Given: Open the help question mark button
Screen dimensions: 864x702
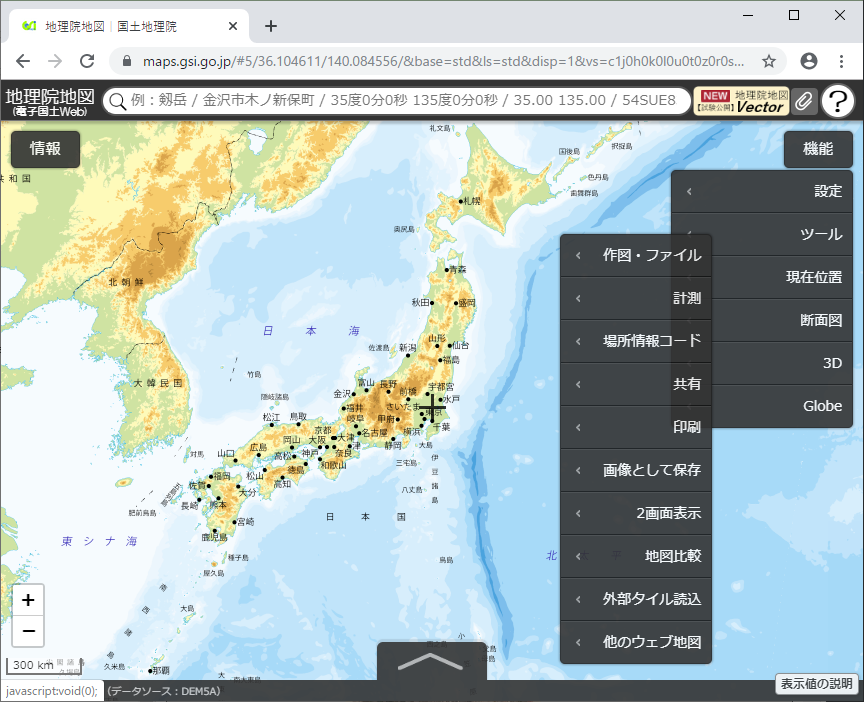Looking at the screenshot, I should coord(838,101).
